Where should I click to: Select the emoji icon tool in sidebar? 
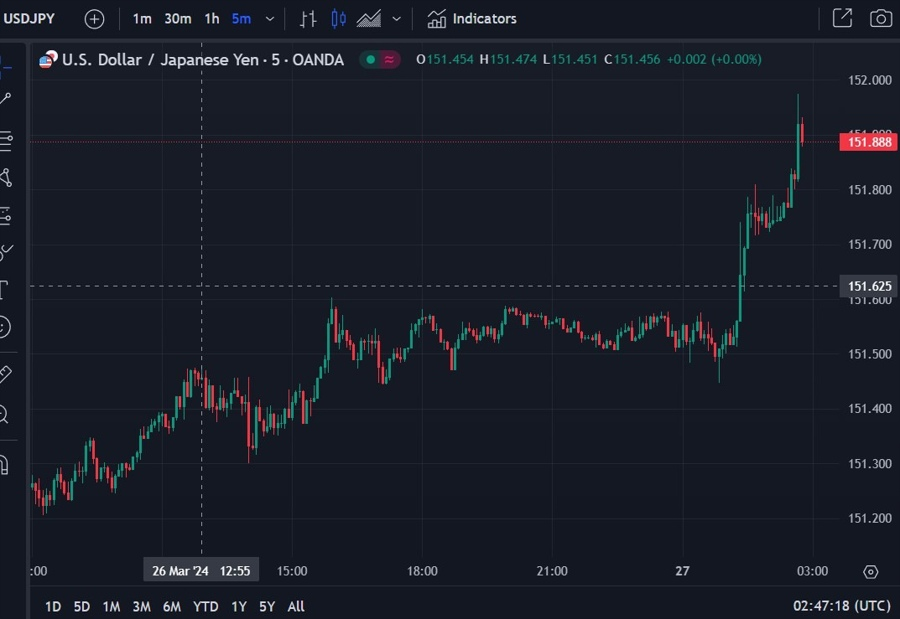[3, 327]
